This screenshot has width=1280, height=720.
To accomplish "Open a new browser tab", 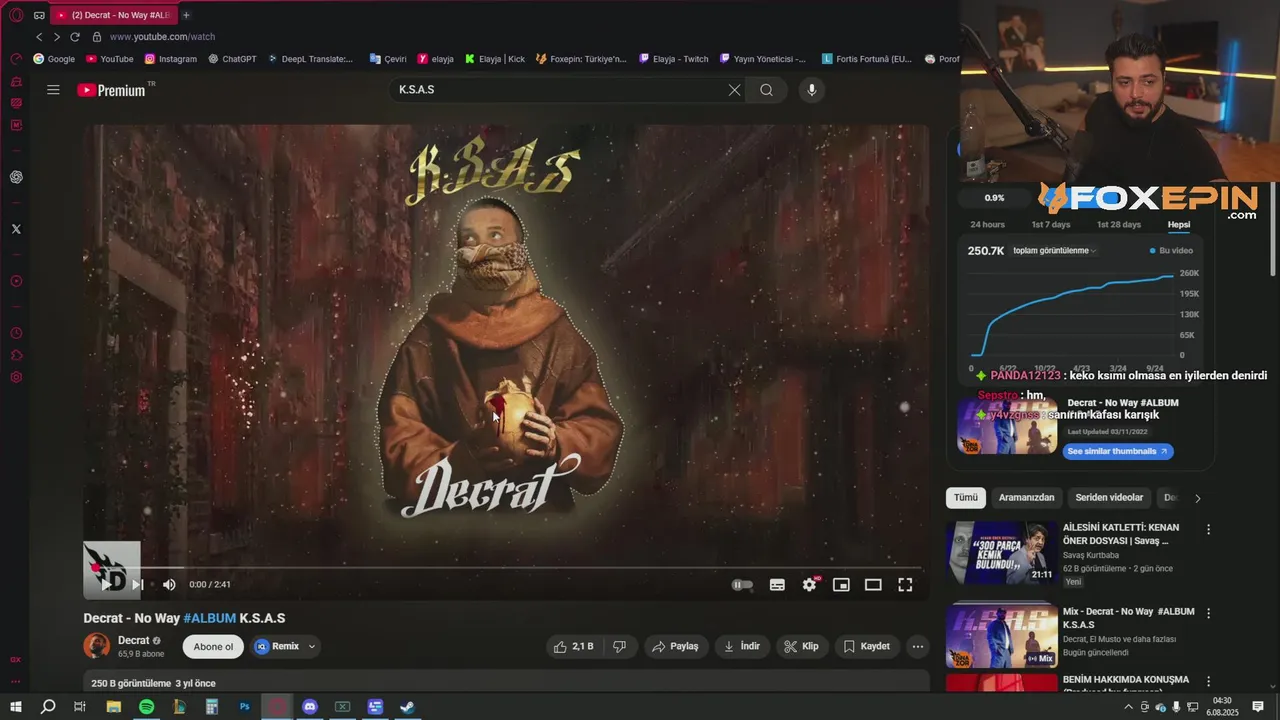I will (186, 15).
